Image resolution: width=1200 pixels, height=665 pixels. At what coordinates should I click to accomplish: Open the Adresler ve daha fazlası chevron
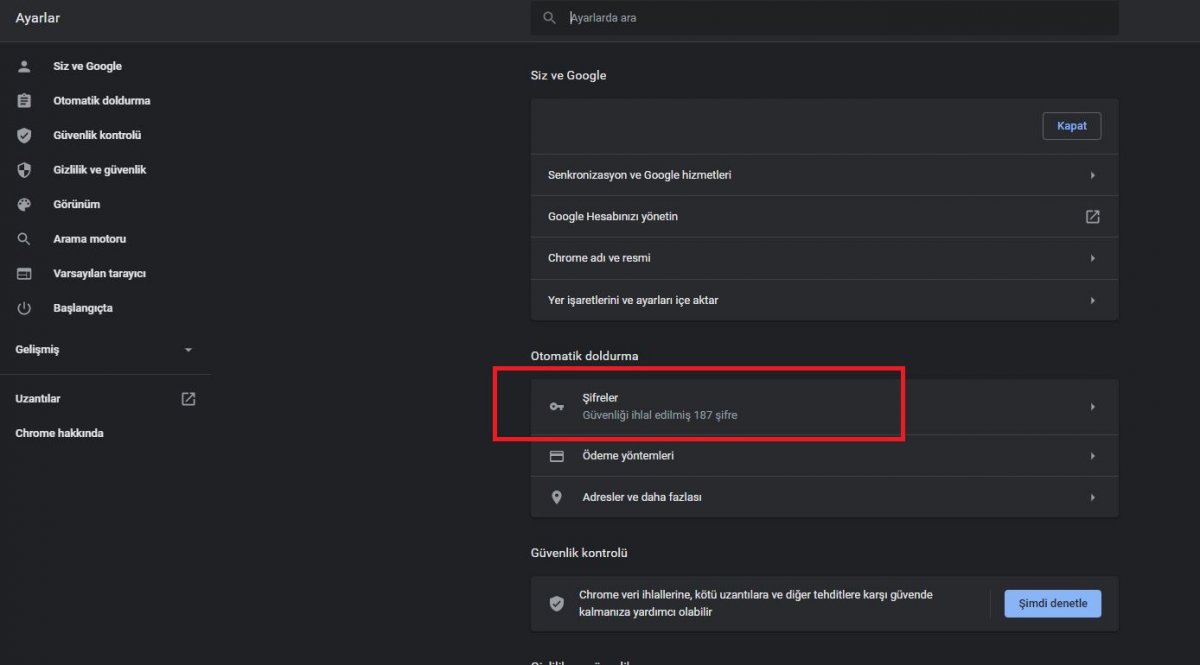point(1092,497)
